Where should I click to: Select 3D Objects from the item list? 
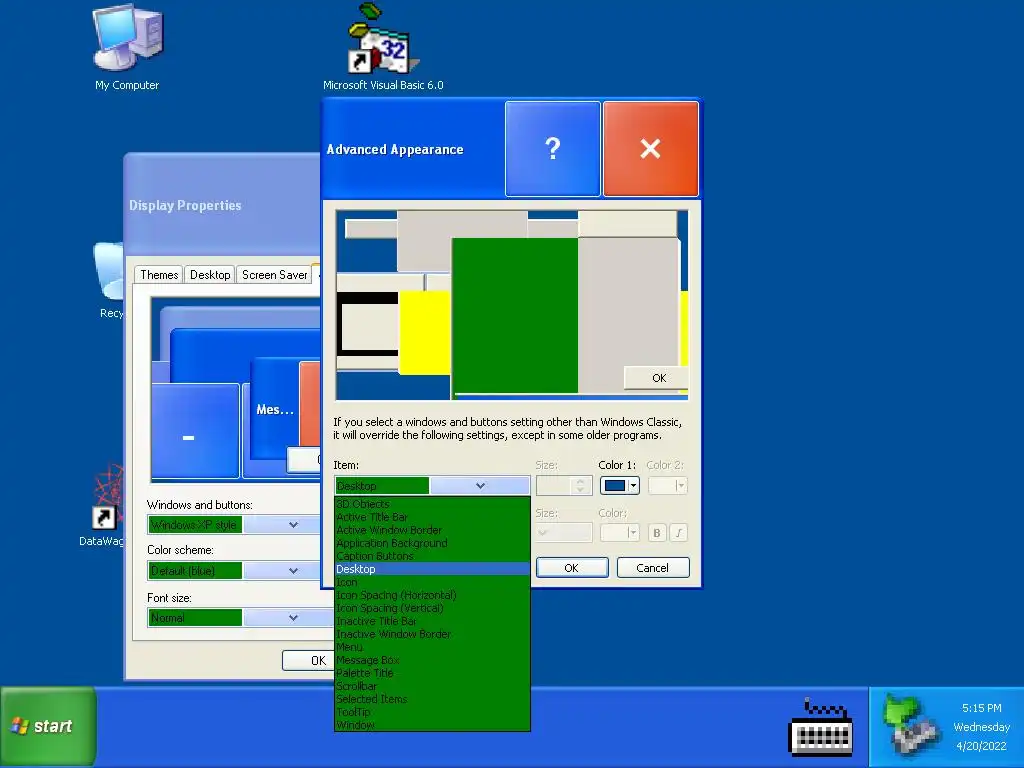[432, 504]
